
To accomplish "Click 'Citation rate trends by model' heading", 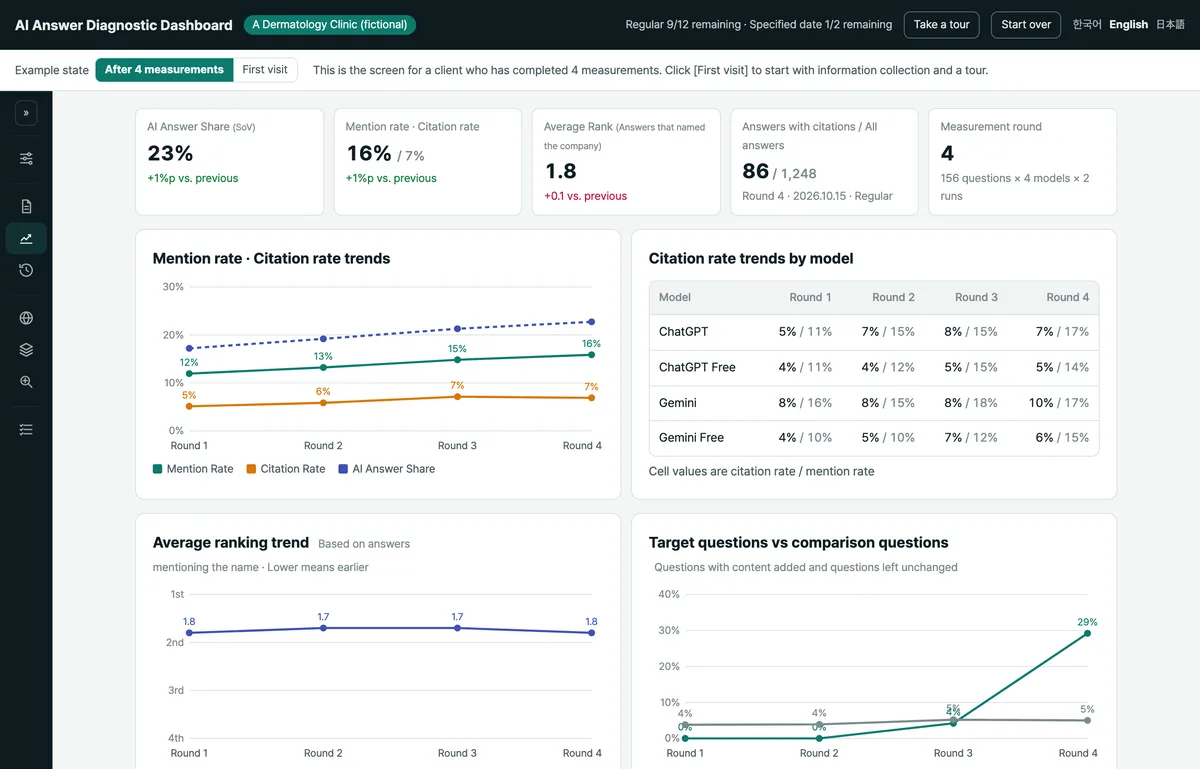I will (x=751, y=258).
